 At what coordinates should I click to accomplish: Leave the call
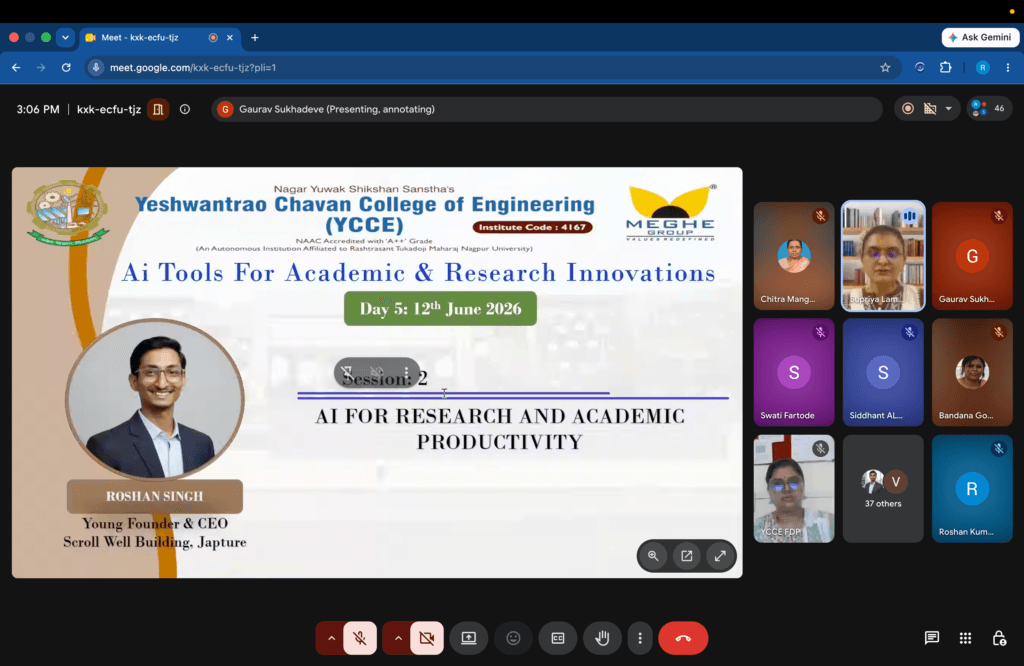683,638
